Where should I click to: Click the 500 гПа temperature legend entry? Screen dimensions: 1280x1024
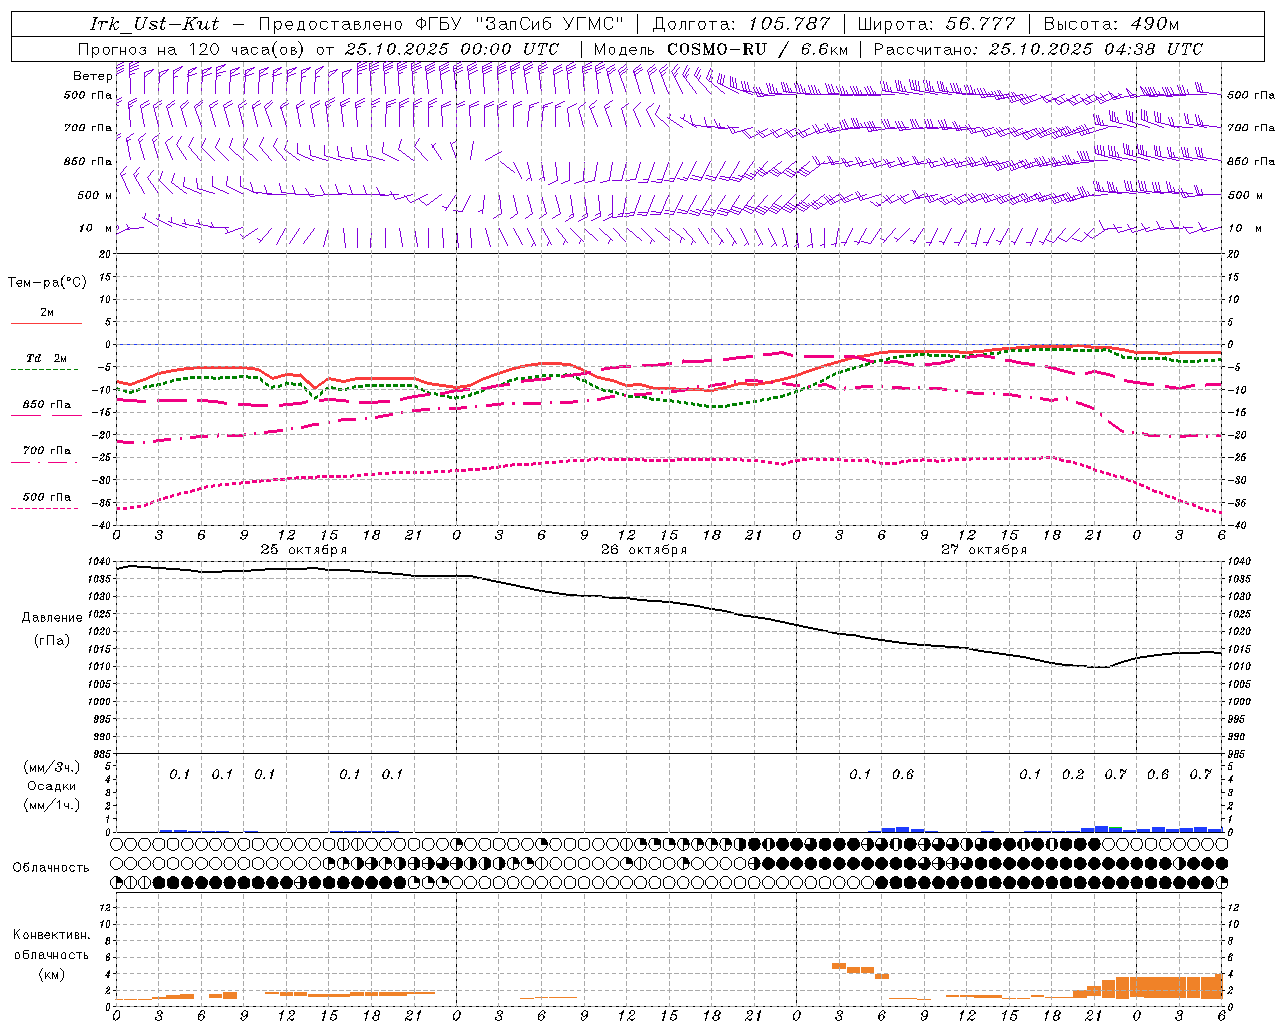(47, 497)
